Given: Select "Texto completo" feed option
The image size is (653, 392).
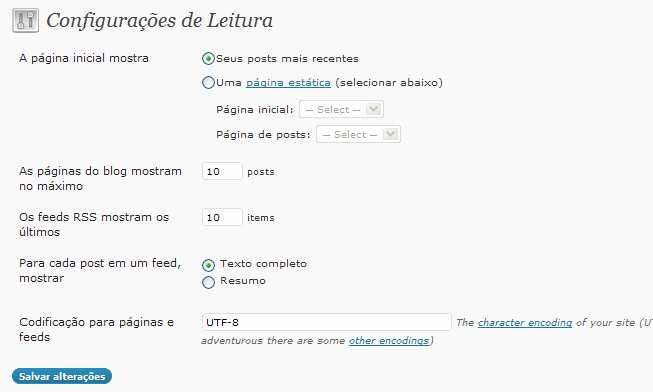Looking at the screenshot, I should [208, 265].
